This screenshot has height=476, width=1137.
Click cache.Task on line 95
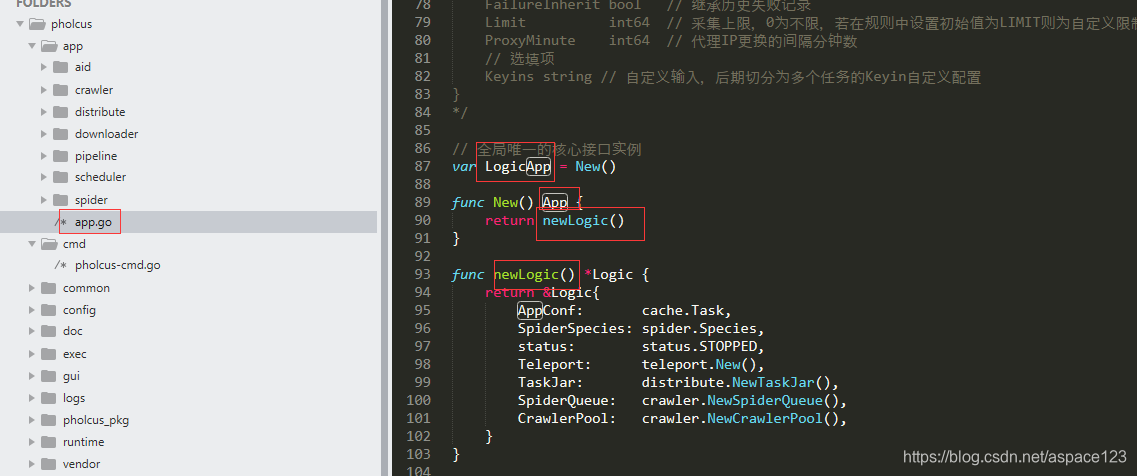pyautogui.click(x=682, y=311)
